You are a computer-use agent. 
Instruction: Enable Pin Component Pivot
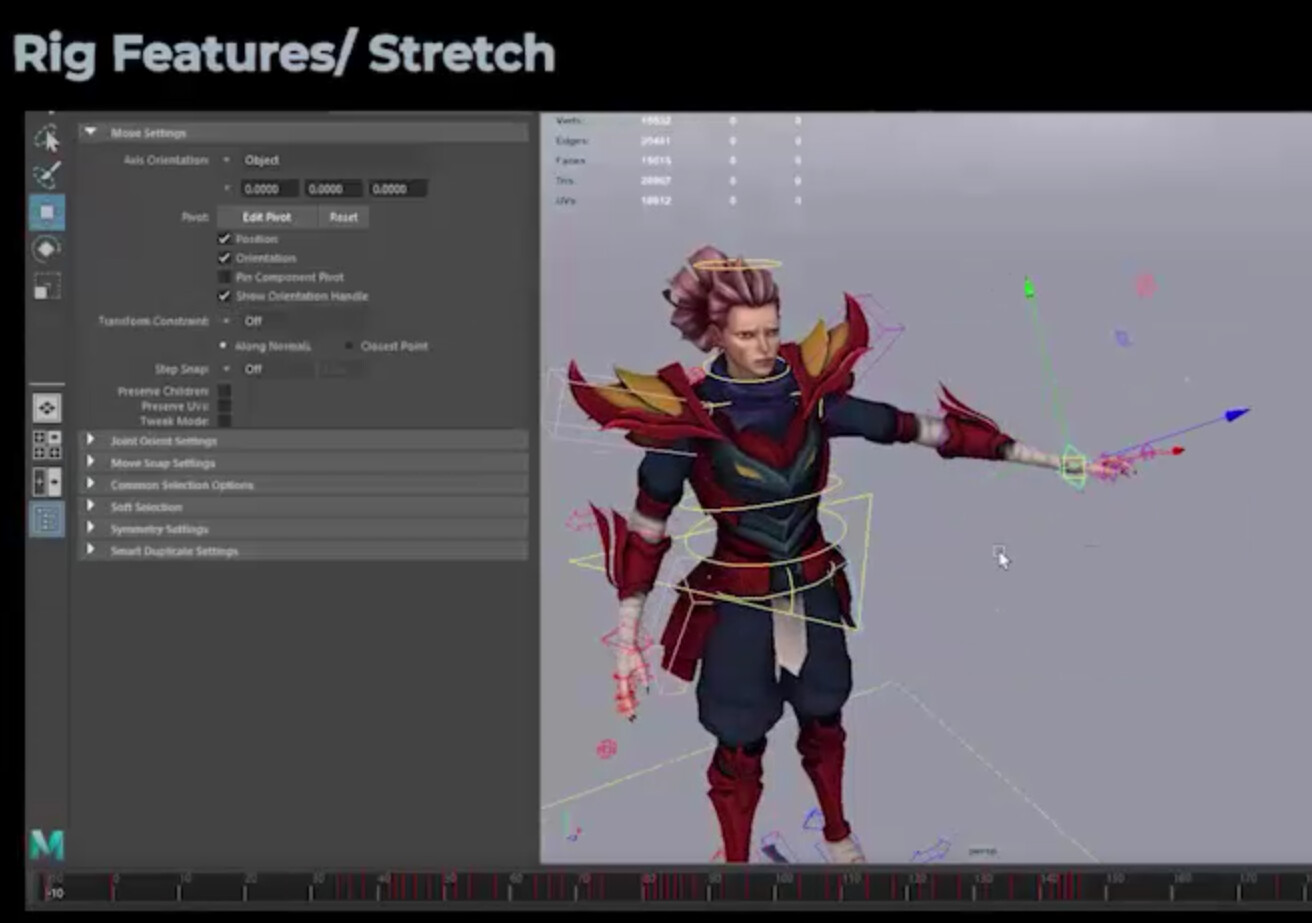click(224, 277)
